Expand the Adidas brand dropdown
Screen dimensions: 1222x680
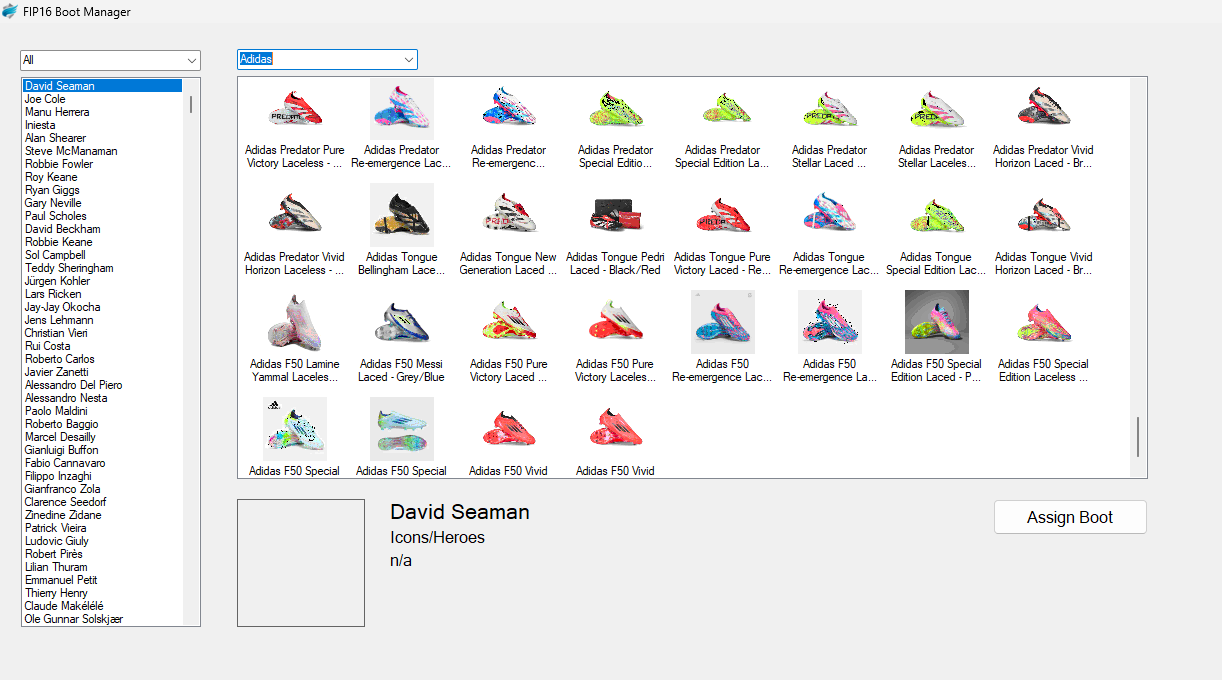click(327, 60)
